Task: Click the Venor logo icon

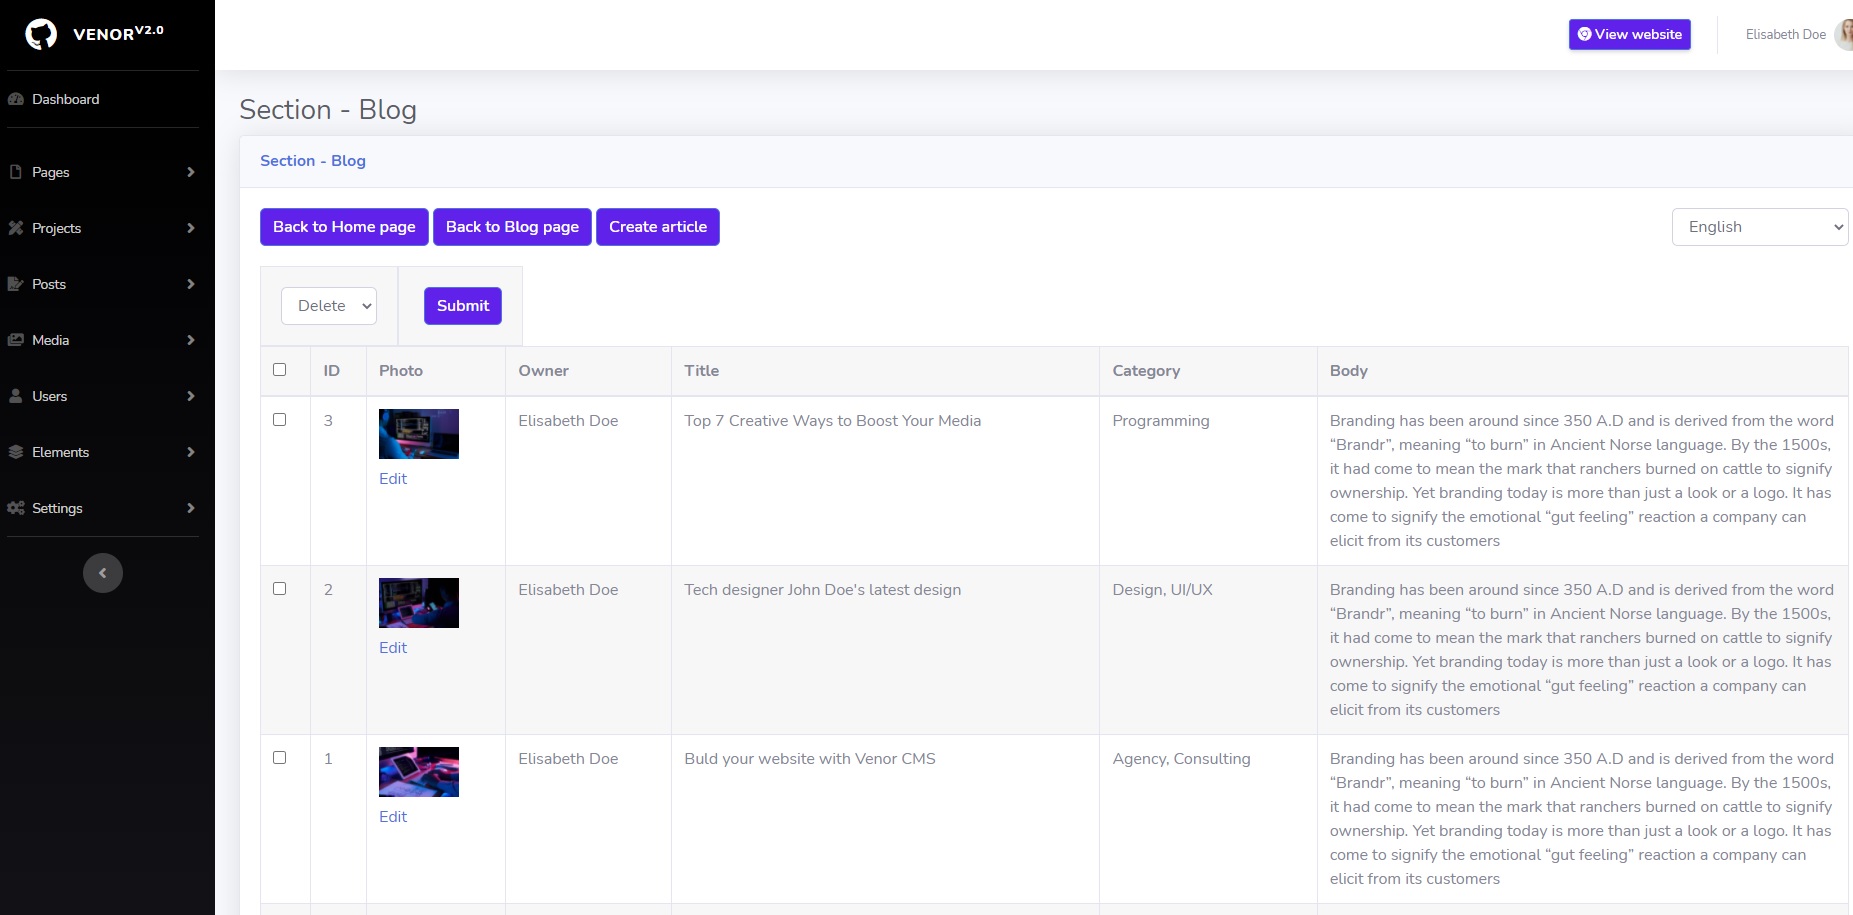Action: coord(41,34)
